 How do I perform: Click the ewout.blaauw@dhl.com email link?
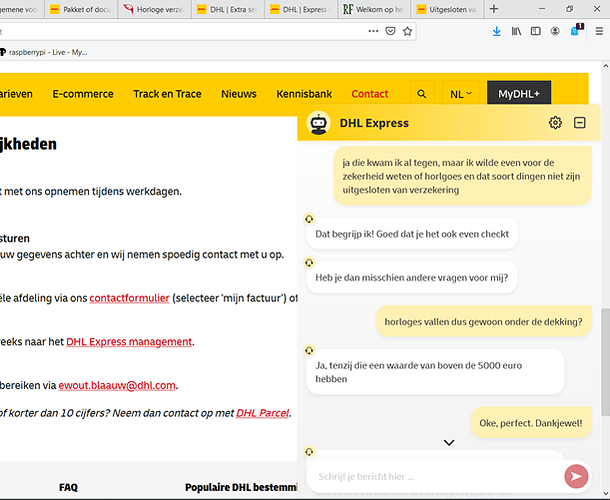point(117,385)
